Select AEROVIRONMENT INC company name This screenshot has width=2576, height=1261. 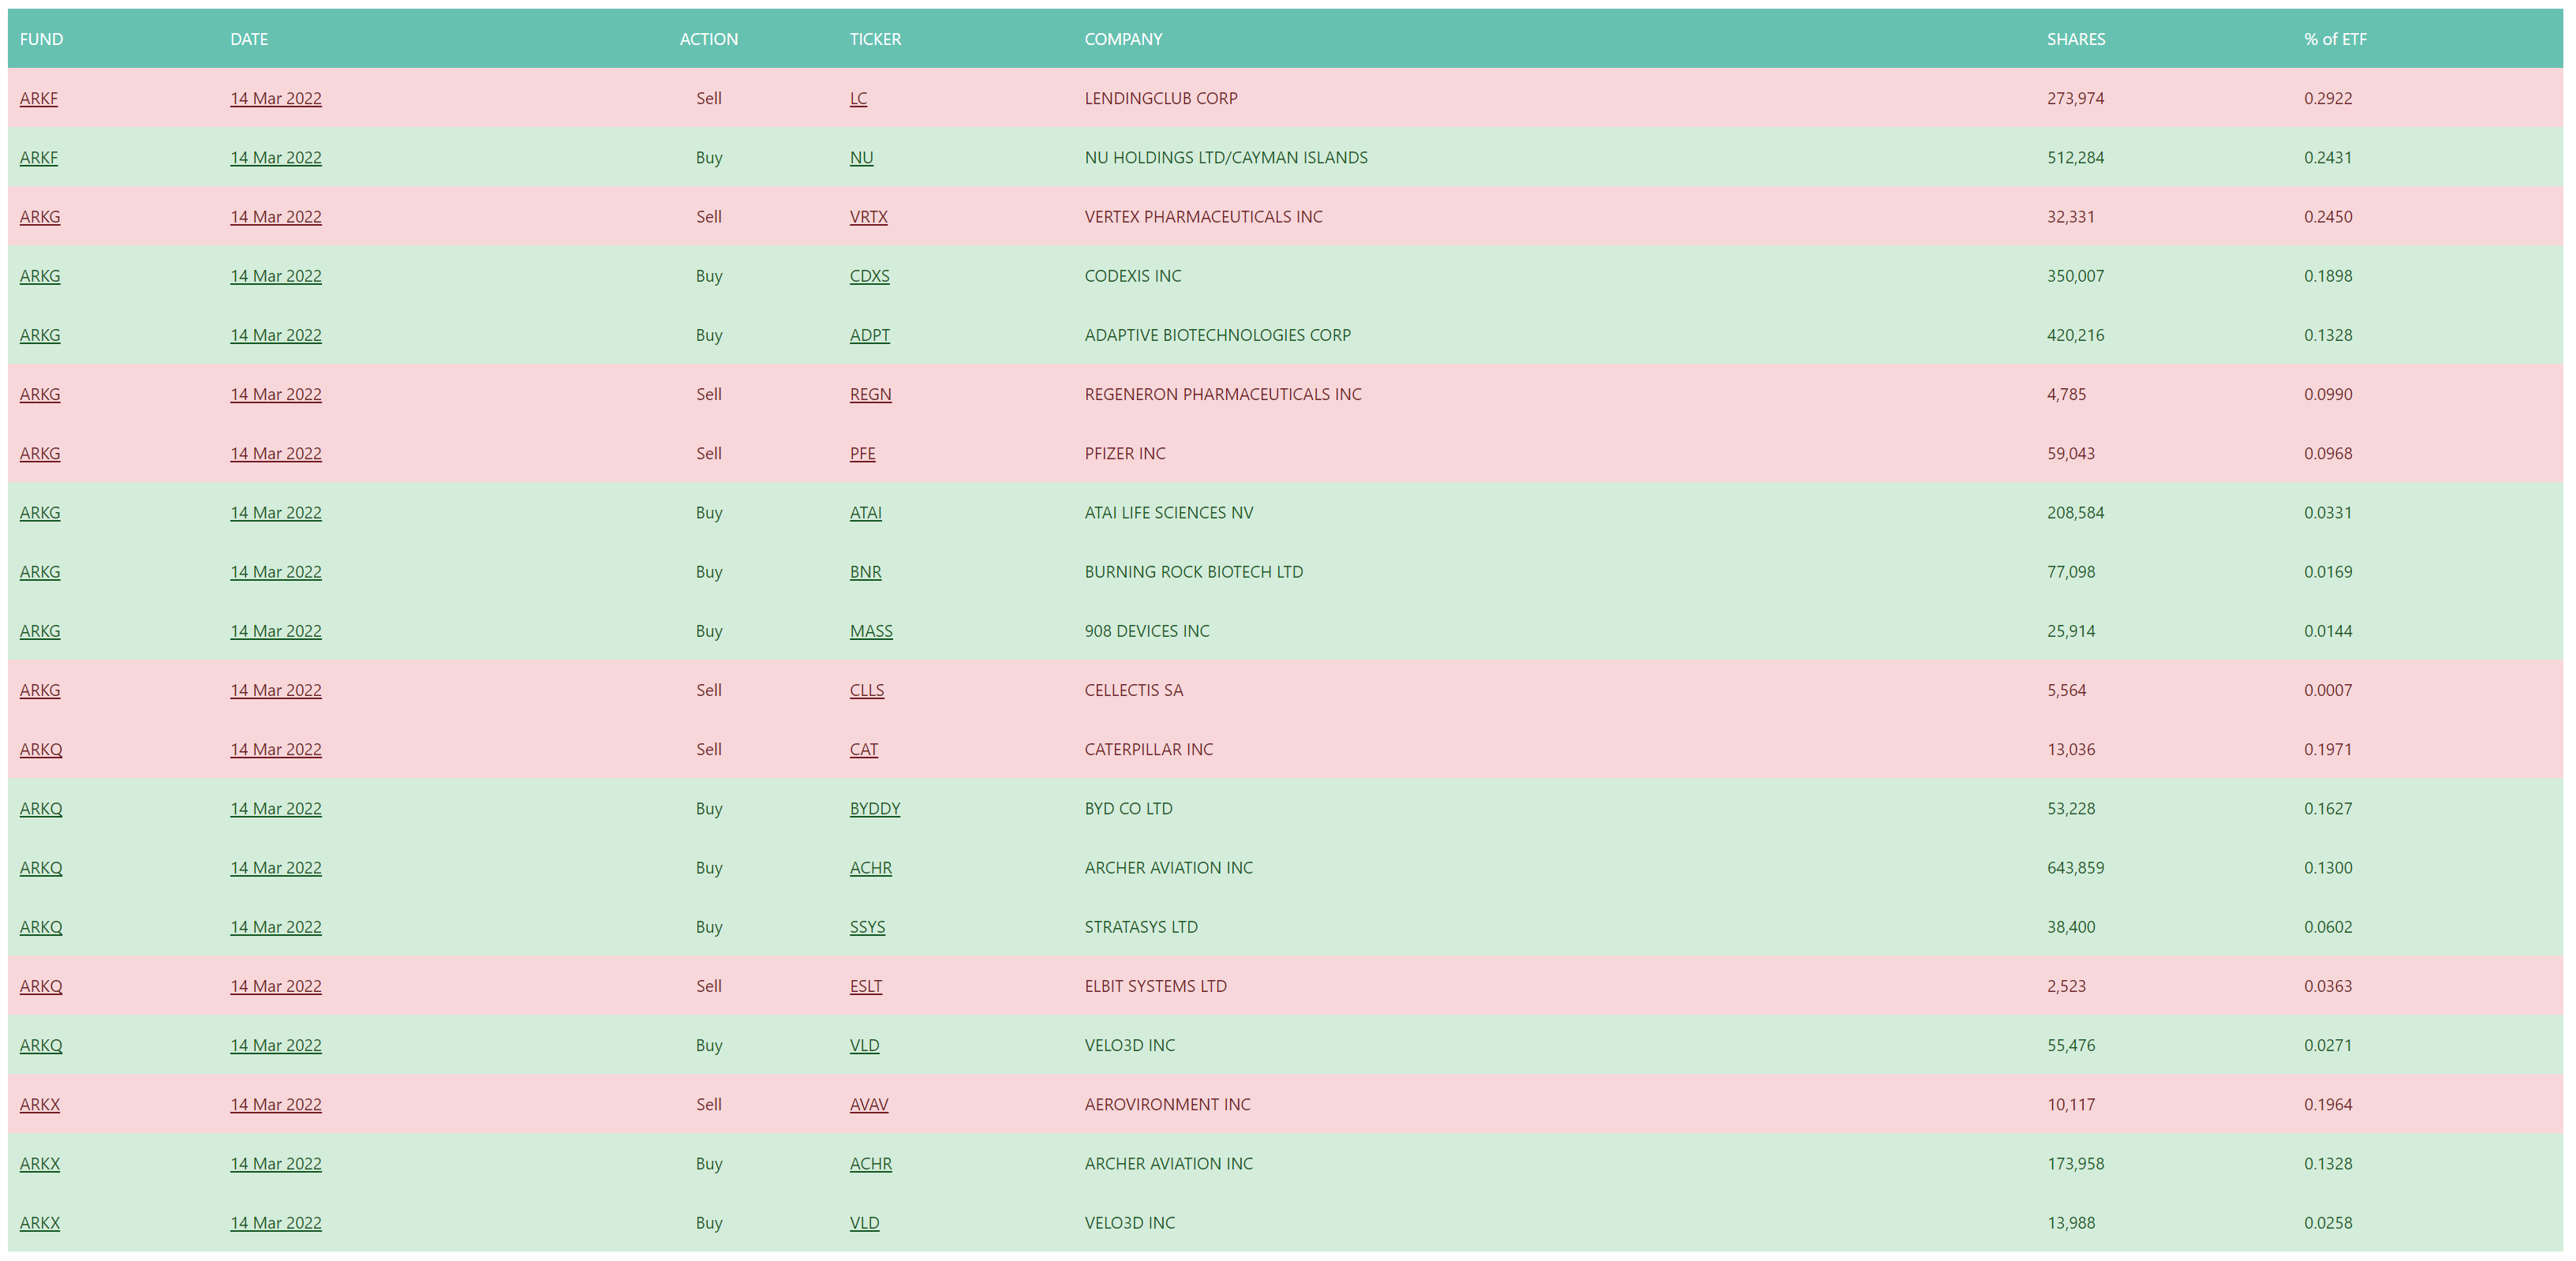pyautogui.click(x=1167, y=1104)
